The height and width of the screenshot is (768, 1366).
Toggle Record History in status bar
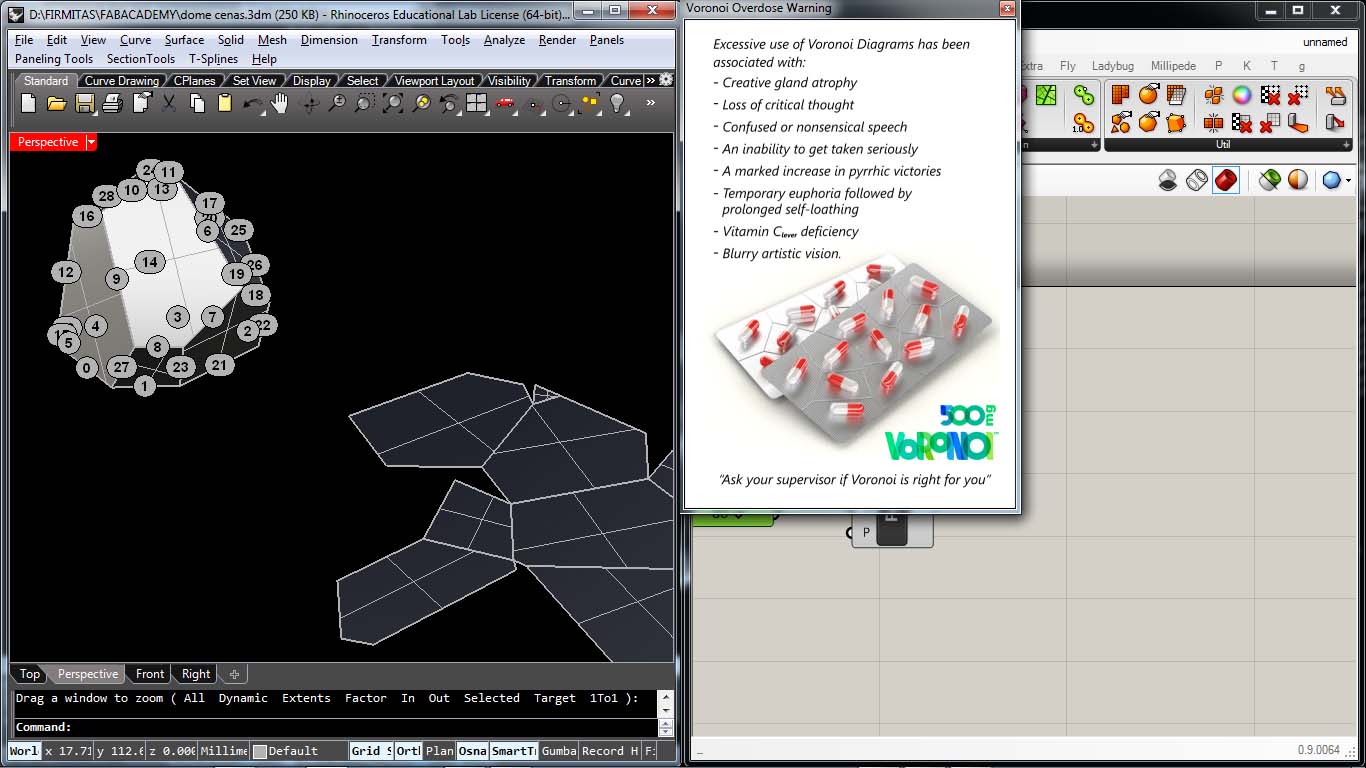(x=609, y=751)
